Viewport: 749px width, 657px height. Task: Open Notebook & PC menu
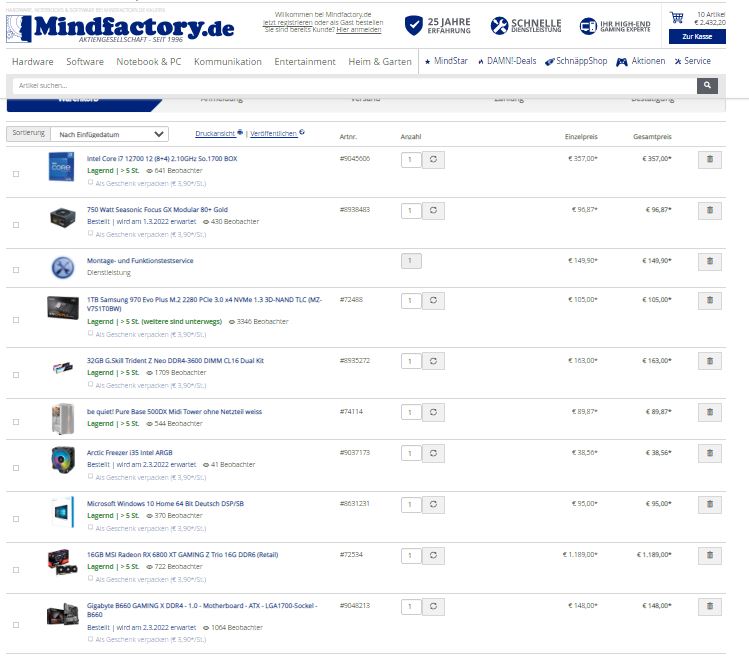pyautogui.click(x=149, y=62)
